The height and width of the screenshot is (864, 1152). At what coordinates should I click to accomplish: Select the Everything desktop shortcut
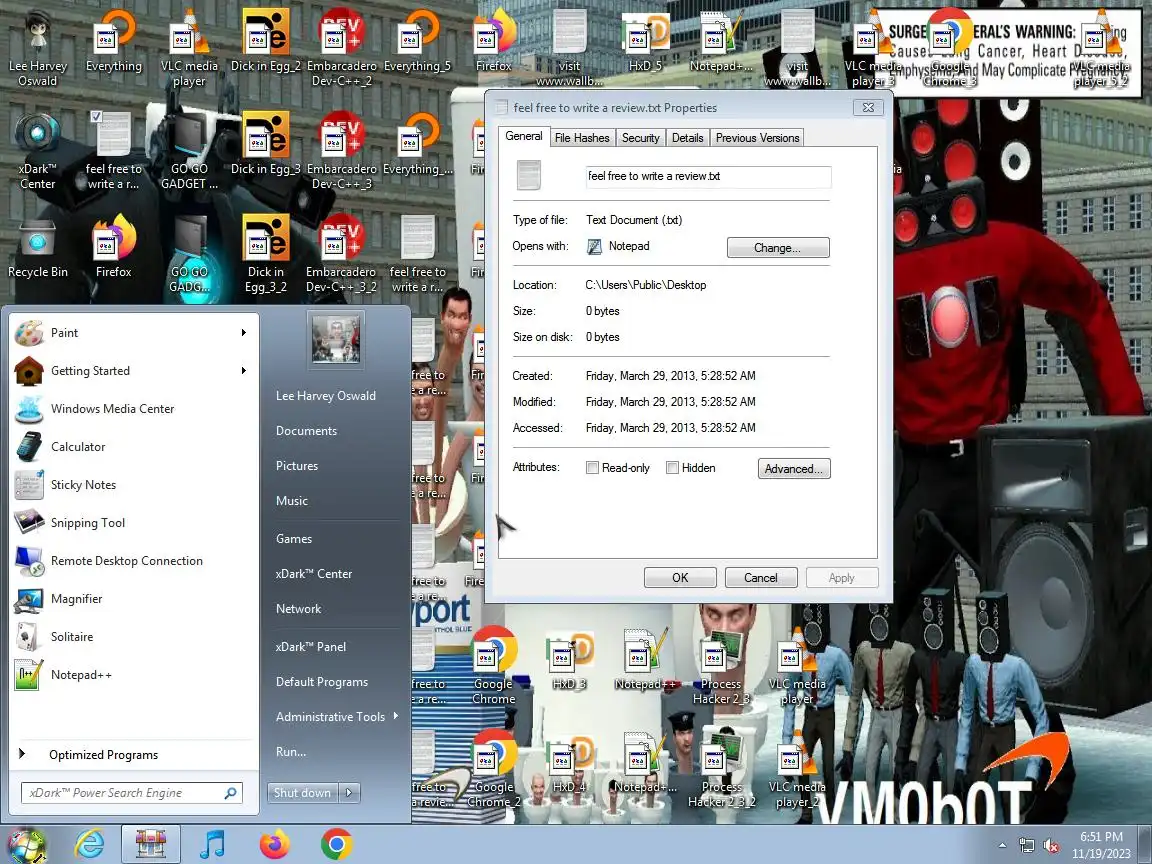coord(114,43)
